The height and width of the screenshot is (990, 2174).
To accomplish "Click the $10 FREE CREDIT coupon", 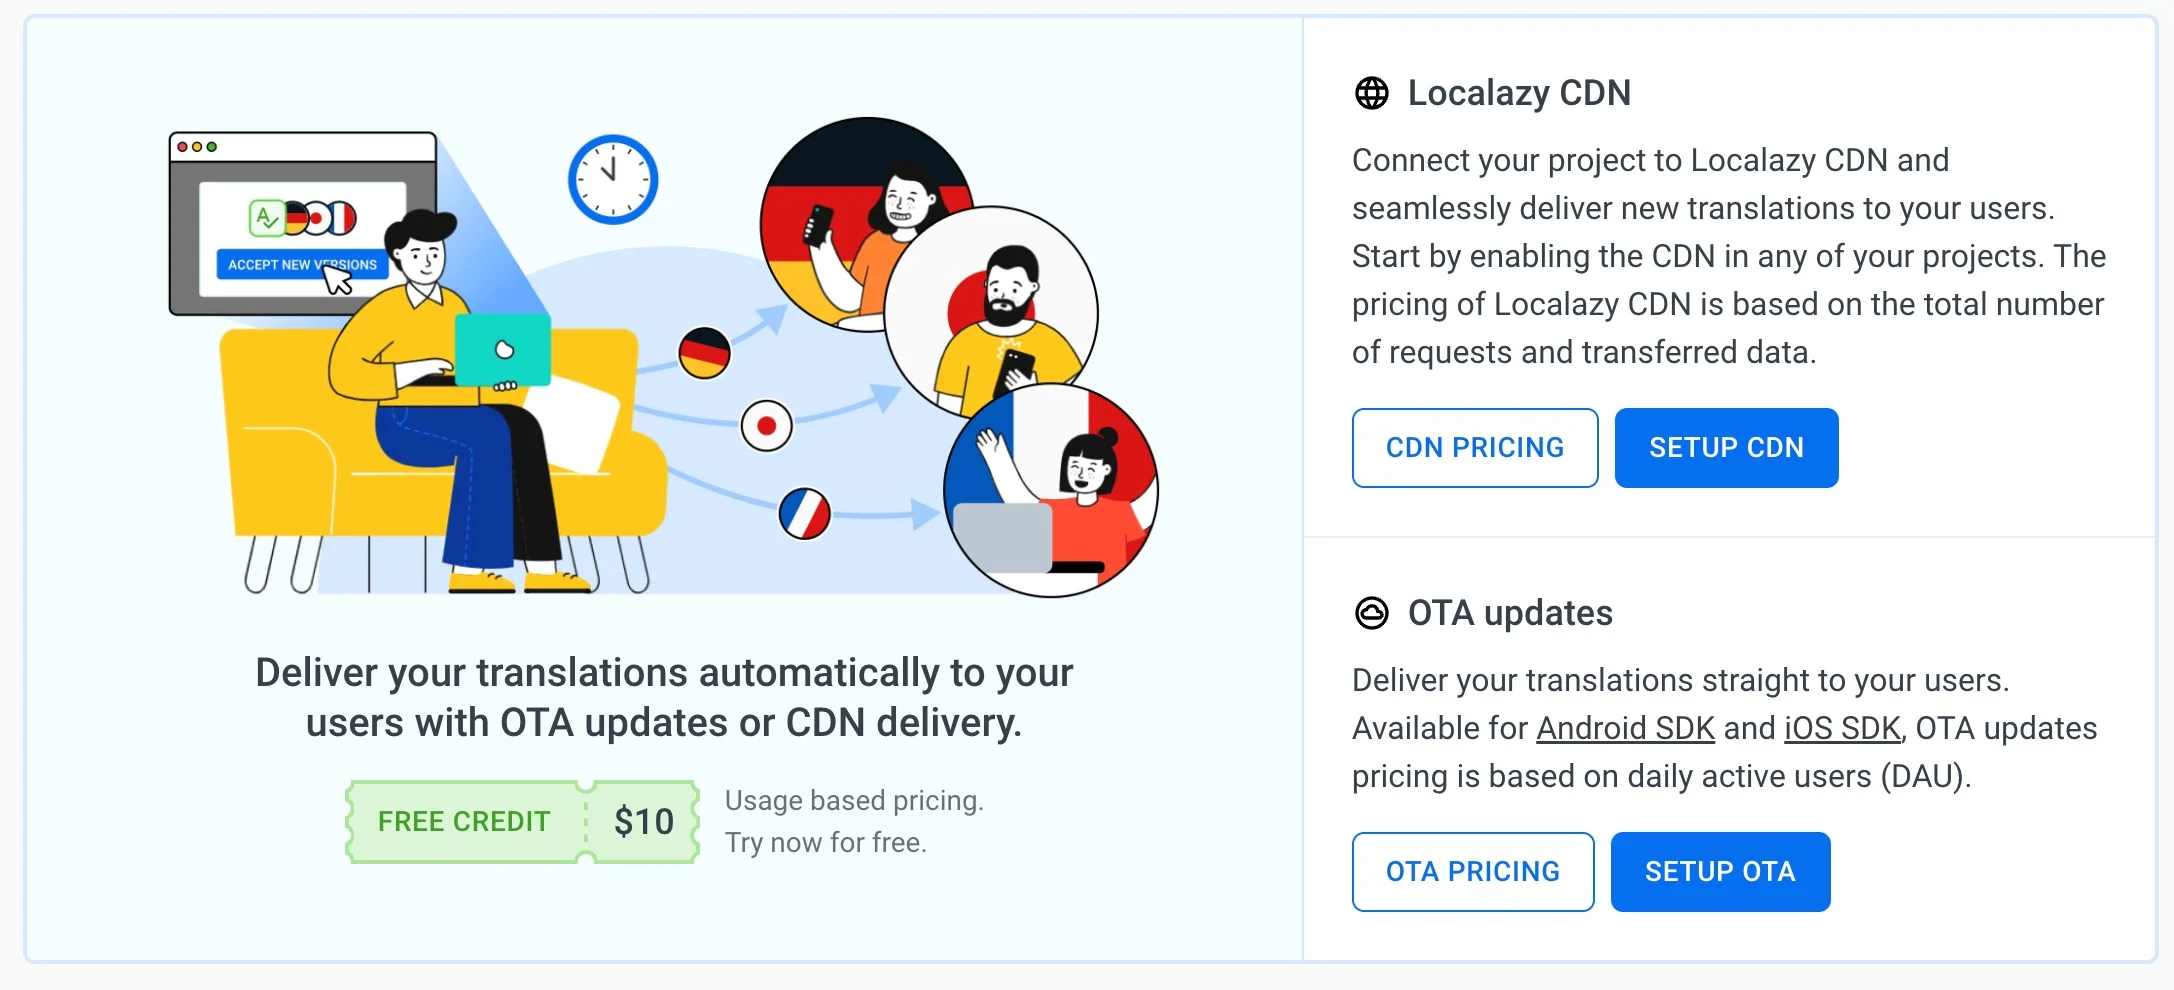I will 521,821.
